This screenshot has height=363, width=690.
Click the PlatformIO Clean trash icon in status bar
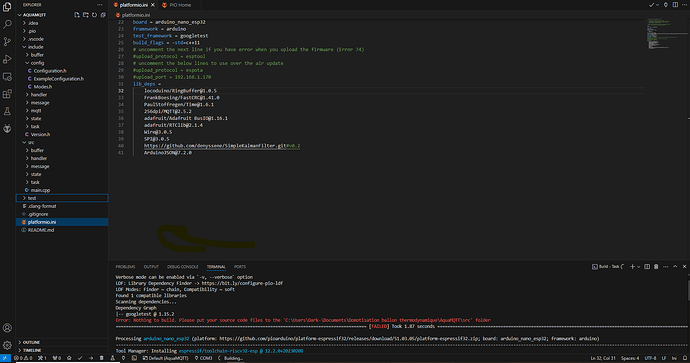(102, 358)
